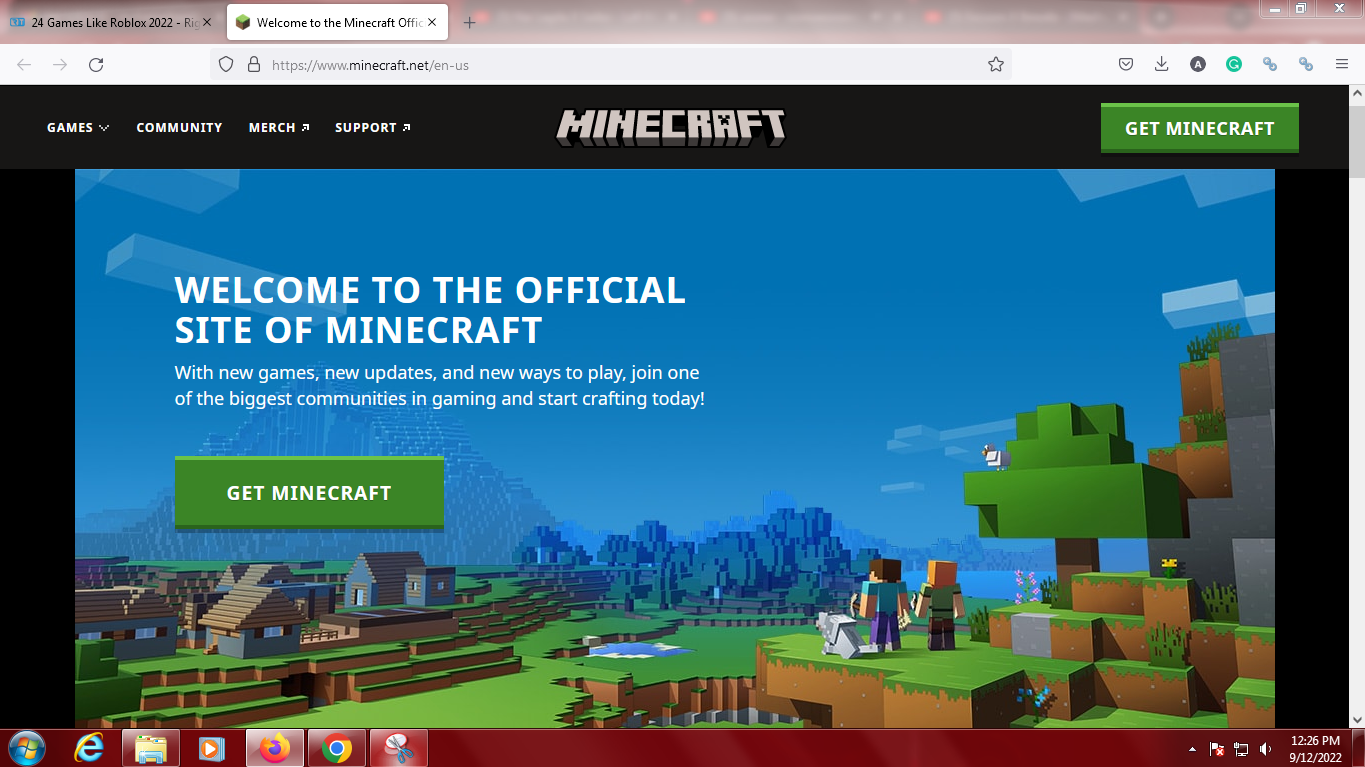Click the Show Desktop strip on taskbar
1365x767 pixels.
(x=1358, y=748)
